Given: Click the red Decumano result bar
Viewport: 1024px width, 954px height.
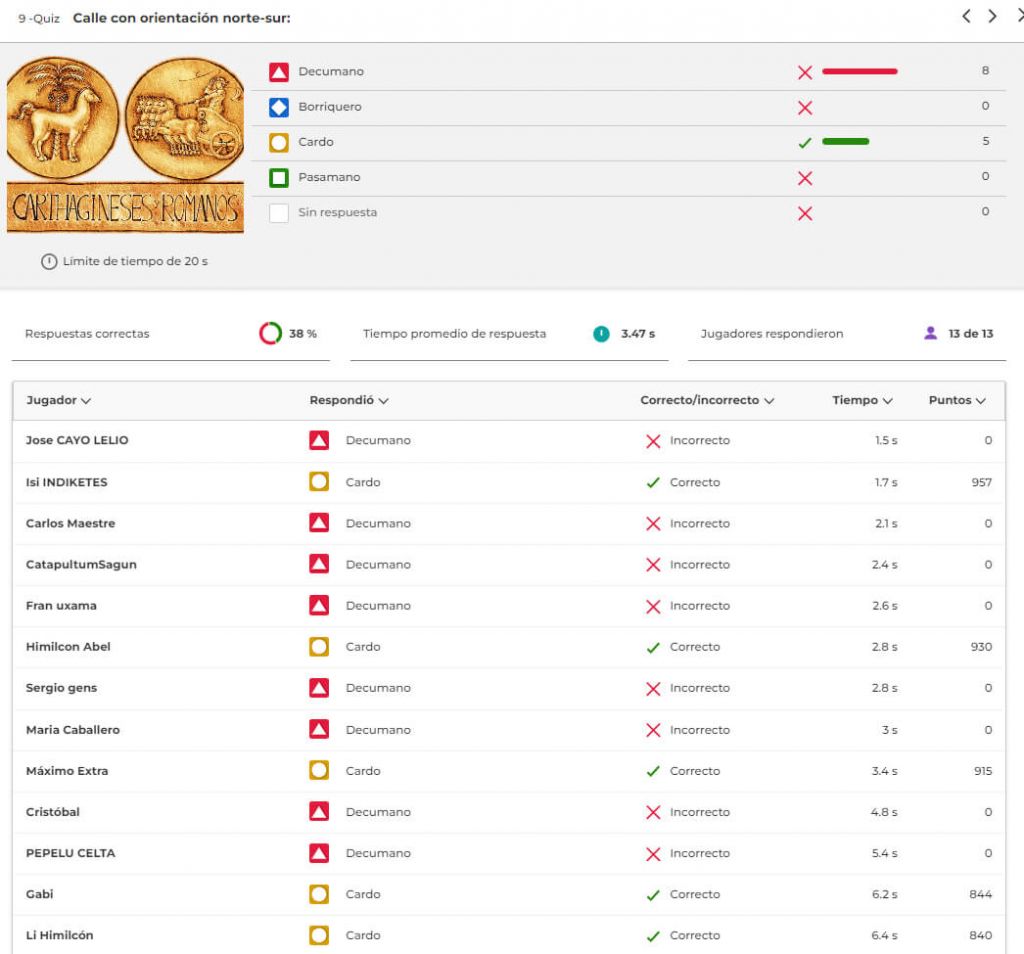Looking at the screenshot, I should click(x=859, y=72).
